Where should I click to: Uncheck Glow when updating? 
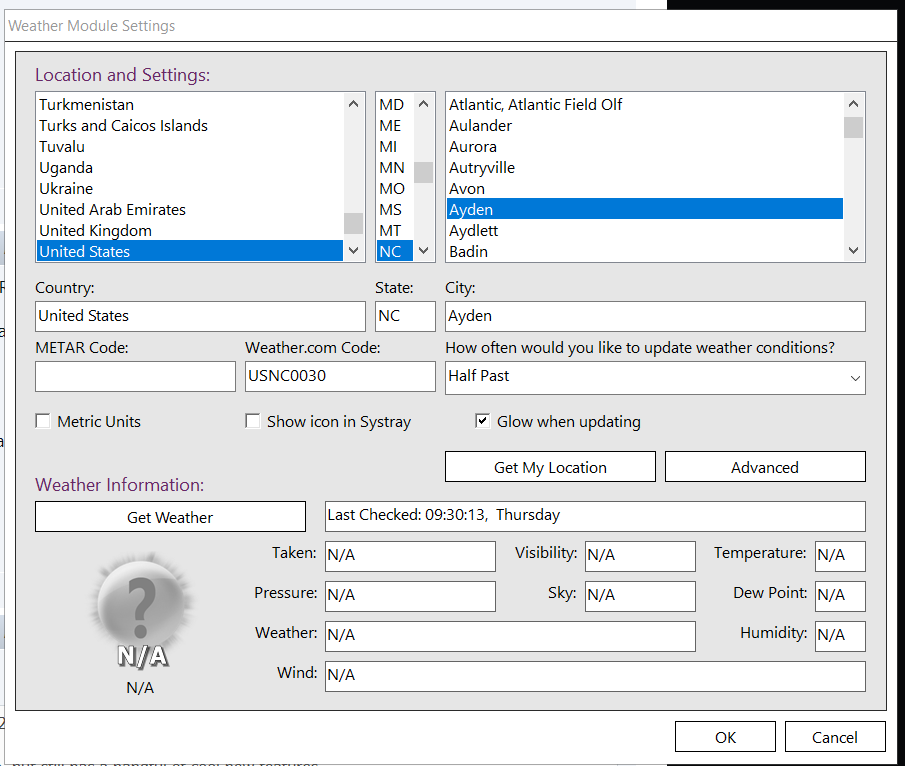(x=483, y=421)
